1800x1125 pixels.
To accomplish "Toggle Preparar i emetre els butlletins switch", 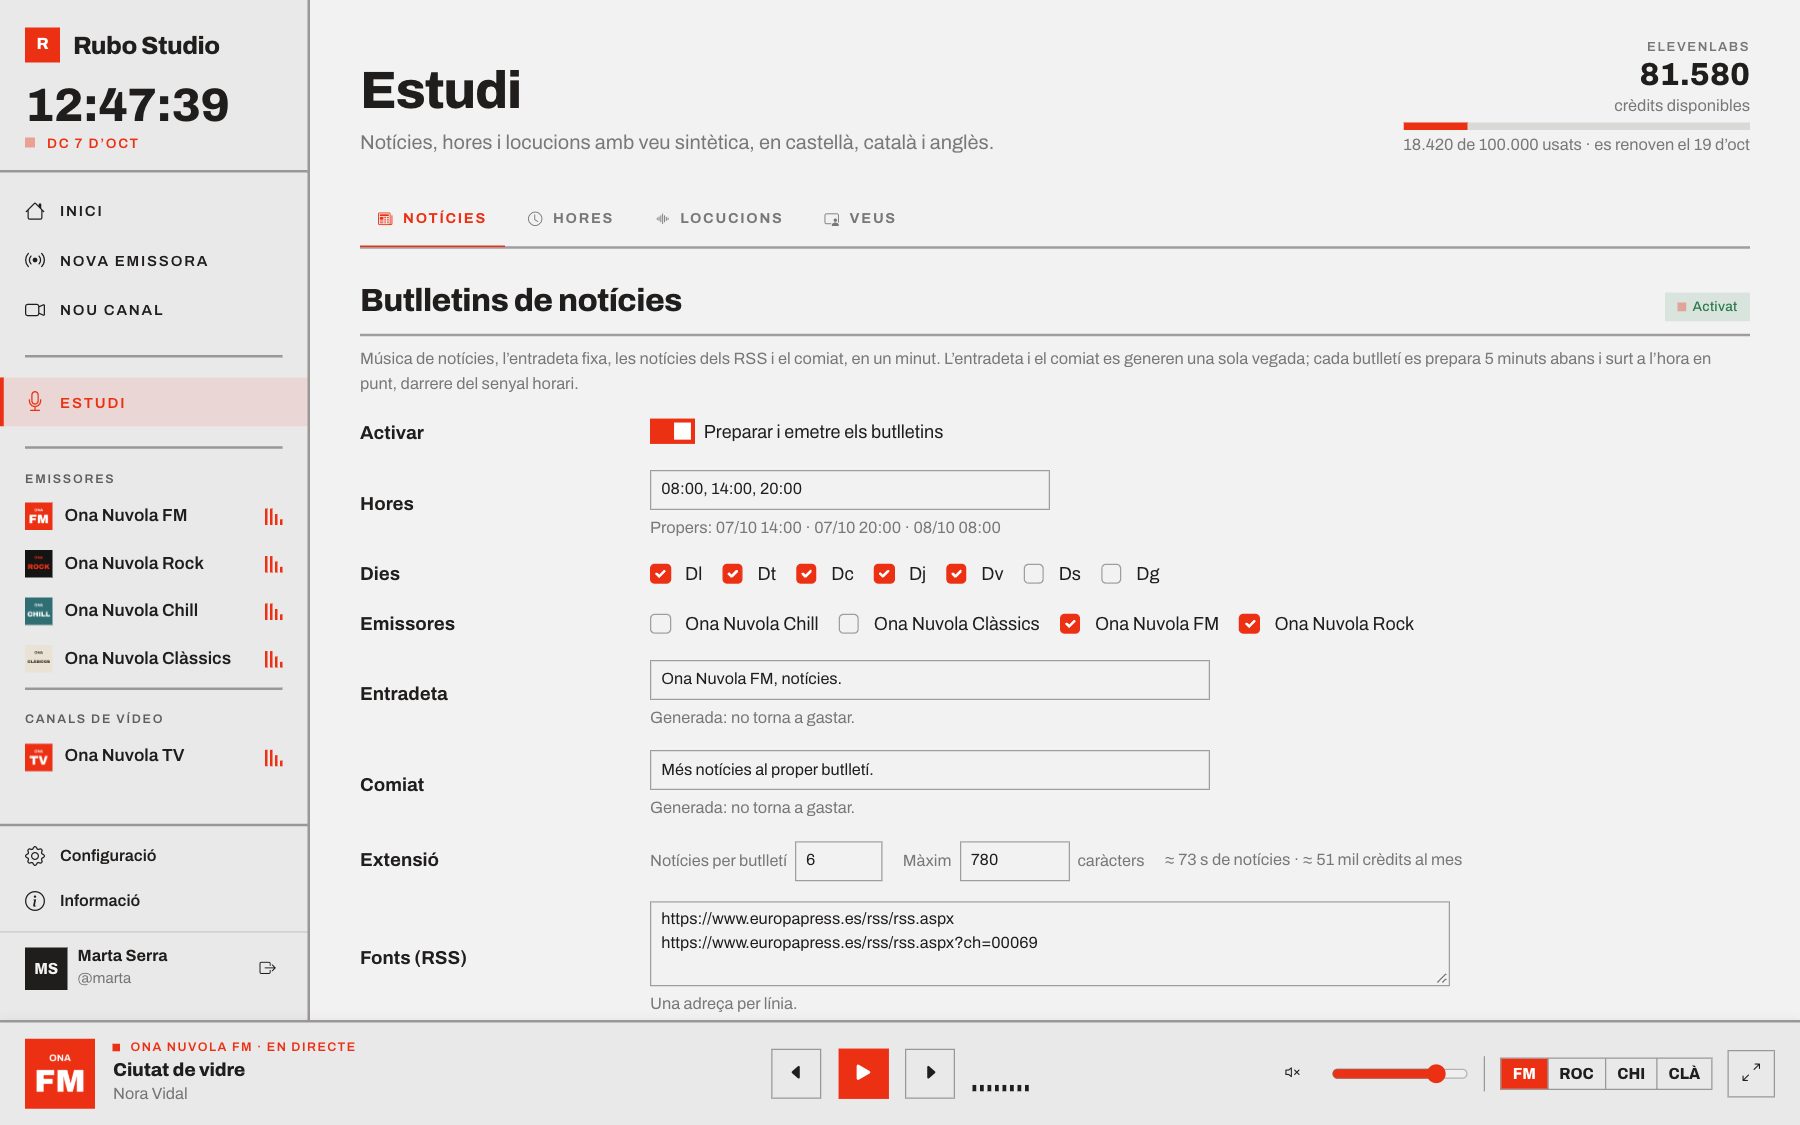I will [672, 431].
